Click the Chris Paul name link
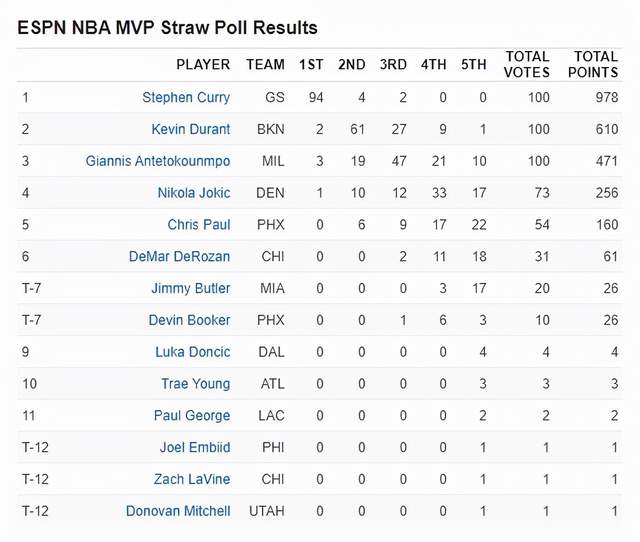 click(199, 225)
